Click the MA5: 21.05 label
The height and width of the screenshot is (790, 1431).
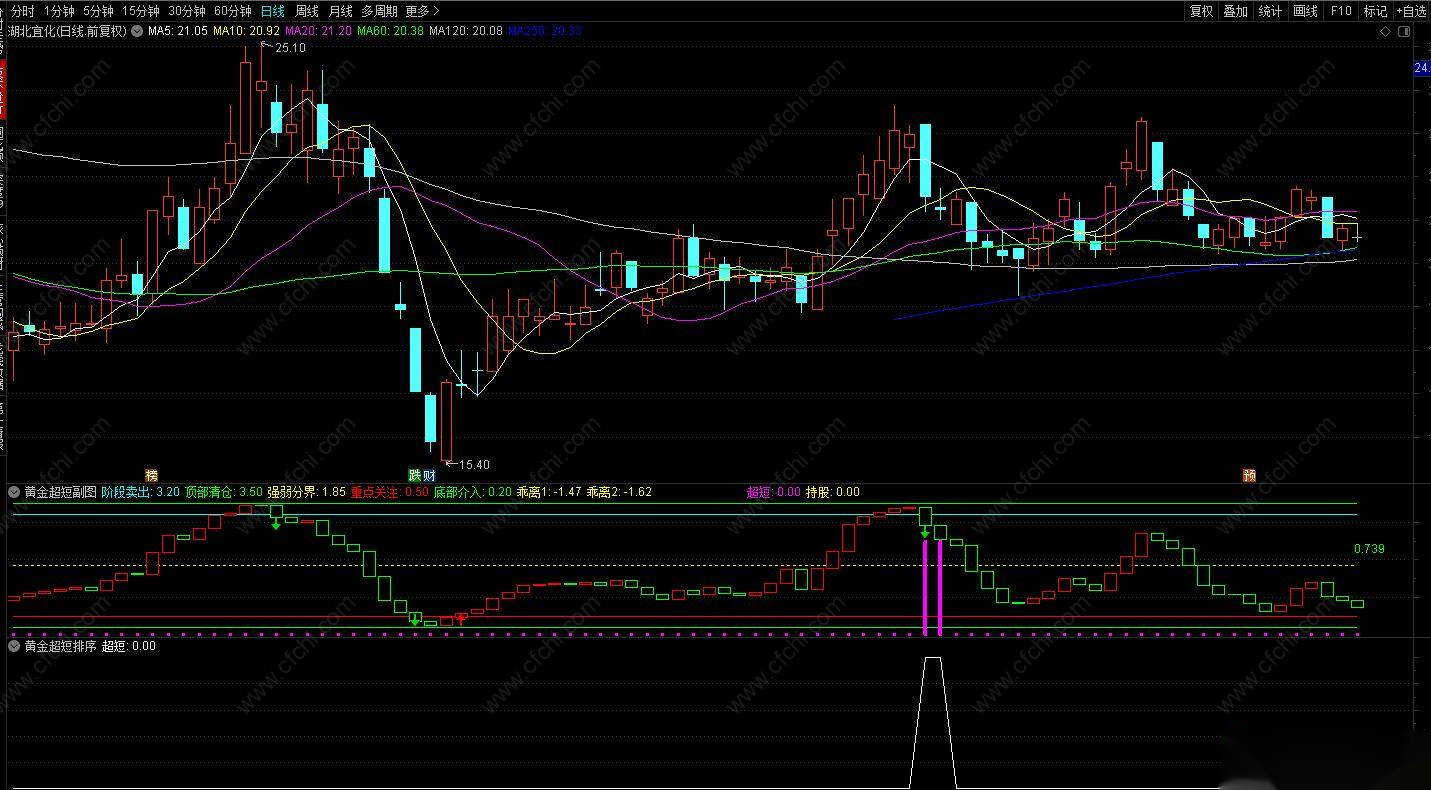point(177,31)
